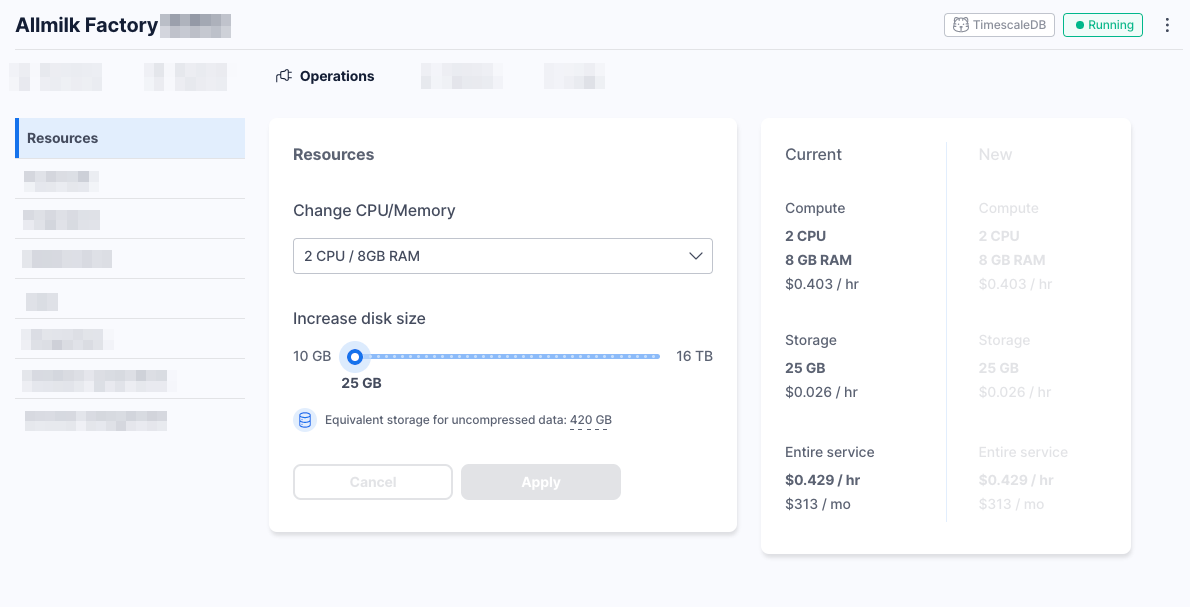Click the green Running status dot

(x=1079, y=25)
